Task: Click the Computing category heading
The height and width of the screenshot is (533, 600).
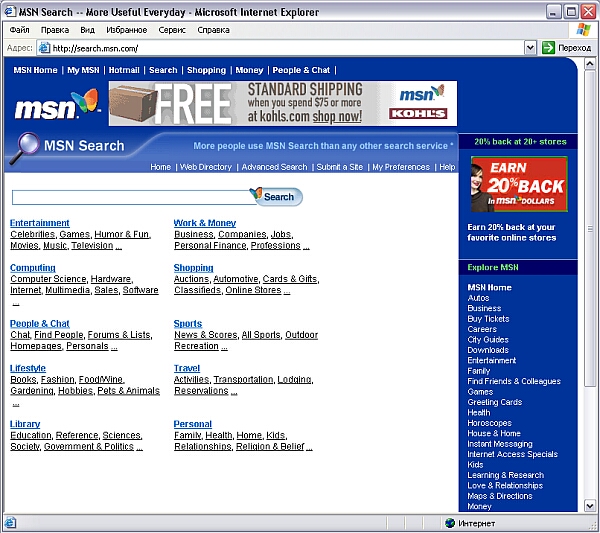Action: (32, 268)
